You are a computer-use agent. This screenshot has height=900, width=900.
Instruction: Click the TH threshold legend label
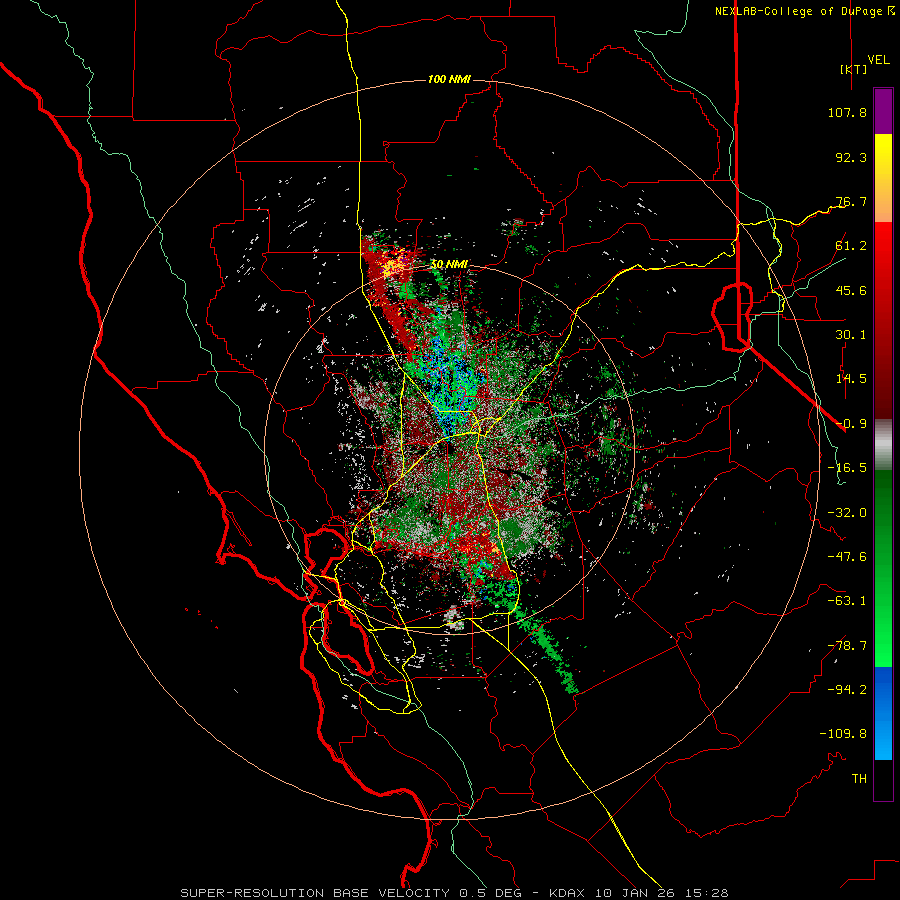pos(859,779)
